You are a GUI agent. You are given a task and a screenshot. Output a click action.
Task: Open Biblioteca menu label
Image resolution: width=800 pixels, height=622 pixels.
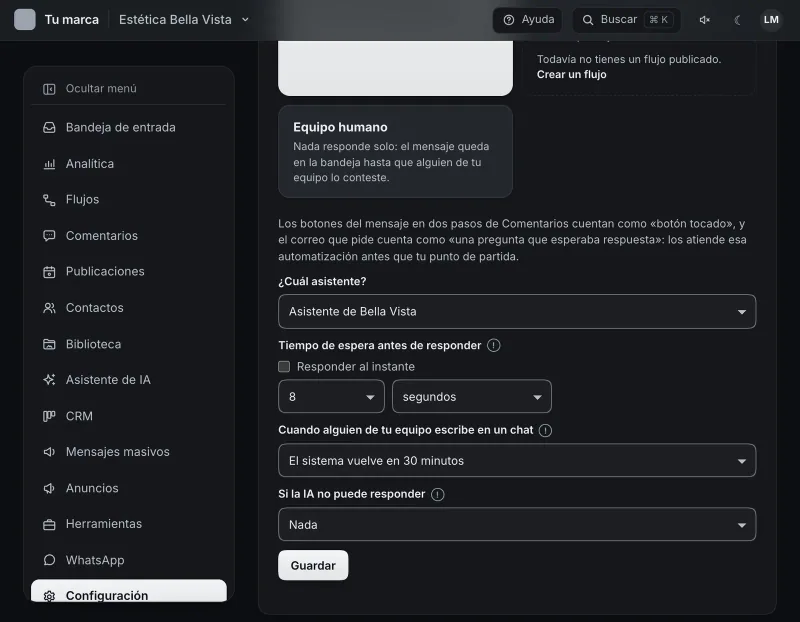[x=93, y=344]
